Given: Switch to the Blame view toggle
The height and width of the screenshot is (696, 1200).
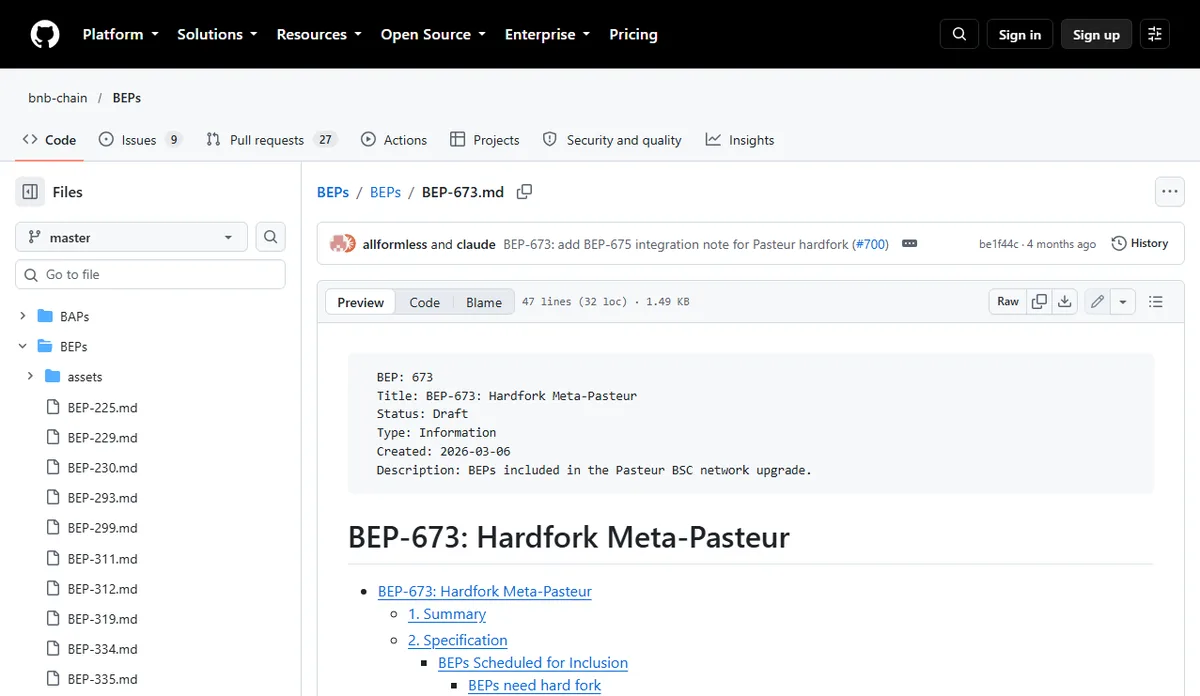Looking at the screenshot, I should click(x=484, y=302).
